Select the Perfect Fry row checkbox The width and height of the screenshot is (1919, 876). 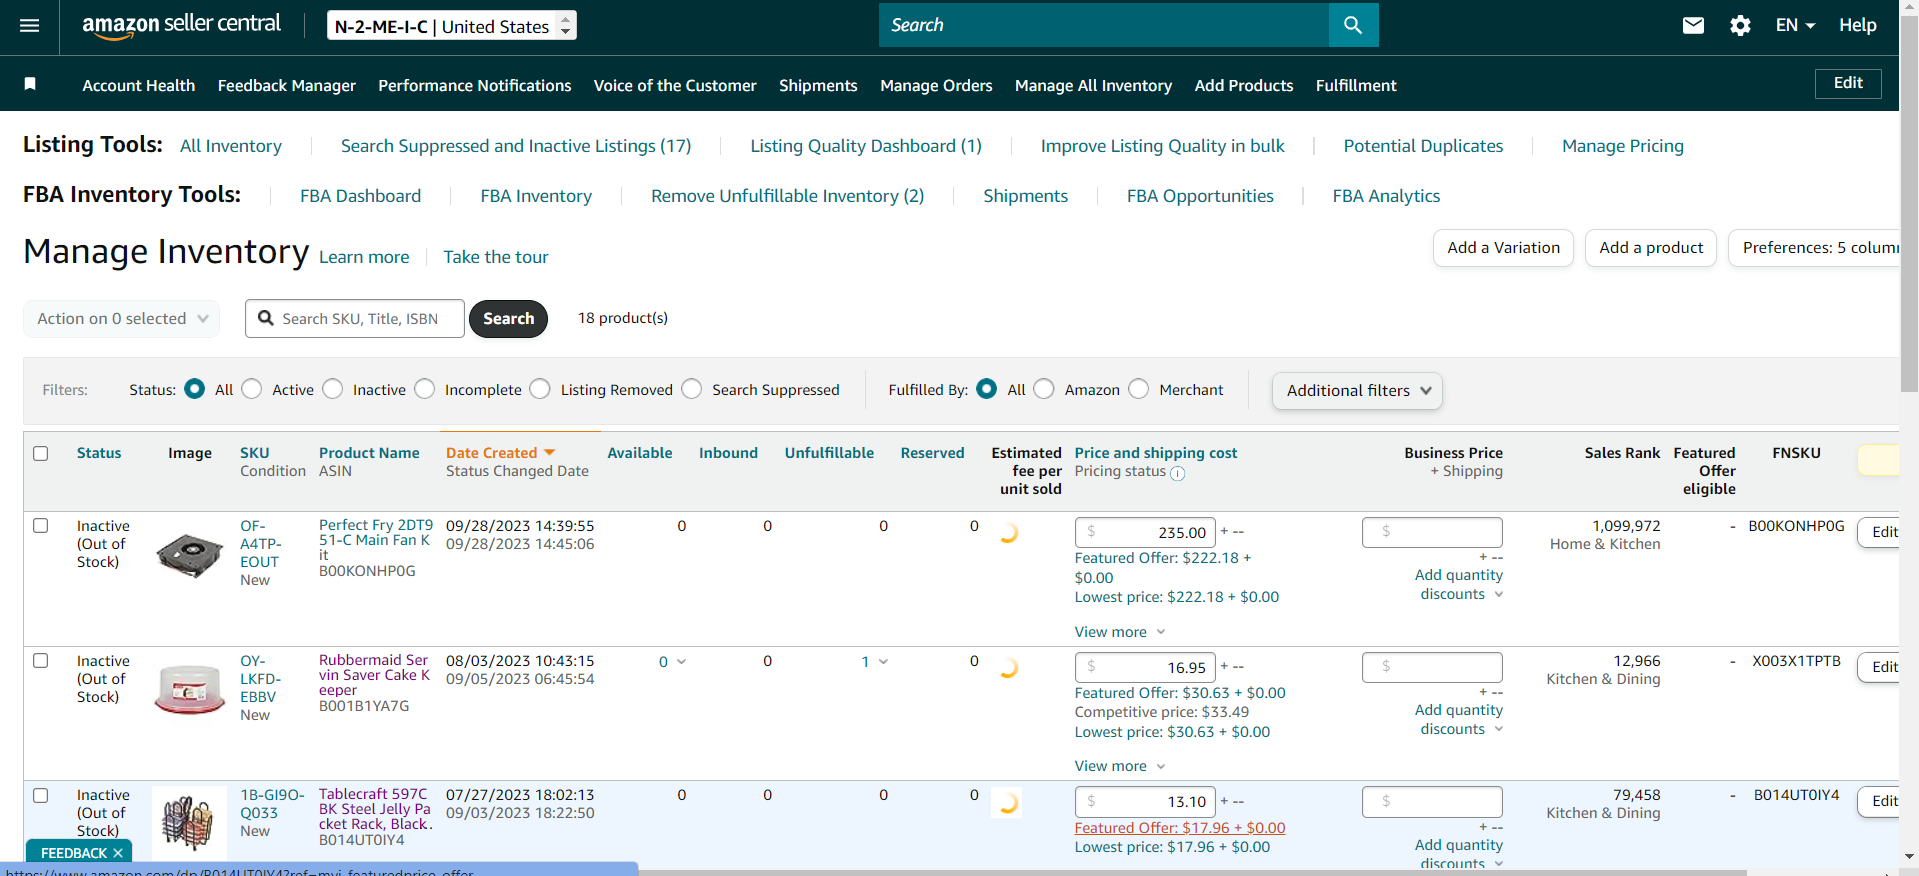coord(41,526)
